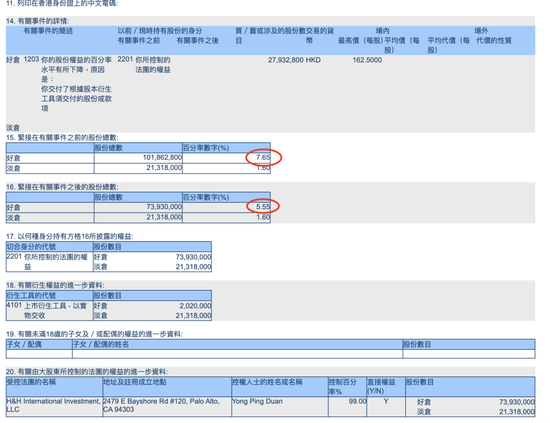Click the '控制百分率%' header
The height and width of the screenshot is (423, 550).
click(343, 386)
